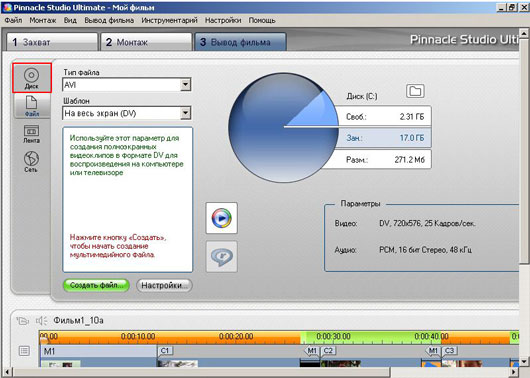The width and height of the screenshot is (530, 378).
Task: Select the C1 chapter marker
Action: coord(165,351)
